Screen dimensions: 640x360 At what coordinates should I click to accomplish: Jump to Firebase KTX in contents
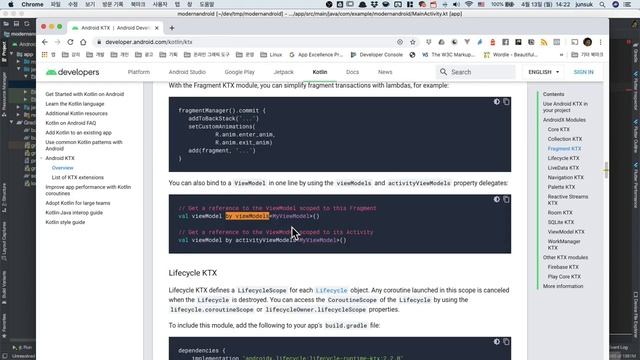pos(563,267)
